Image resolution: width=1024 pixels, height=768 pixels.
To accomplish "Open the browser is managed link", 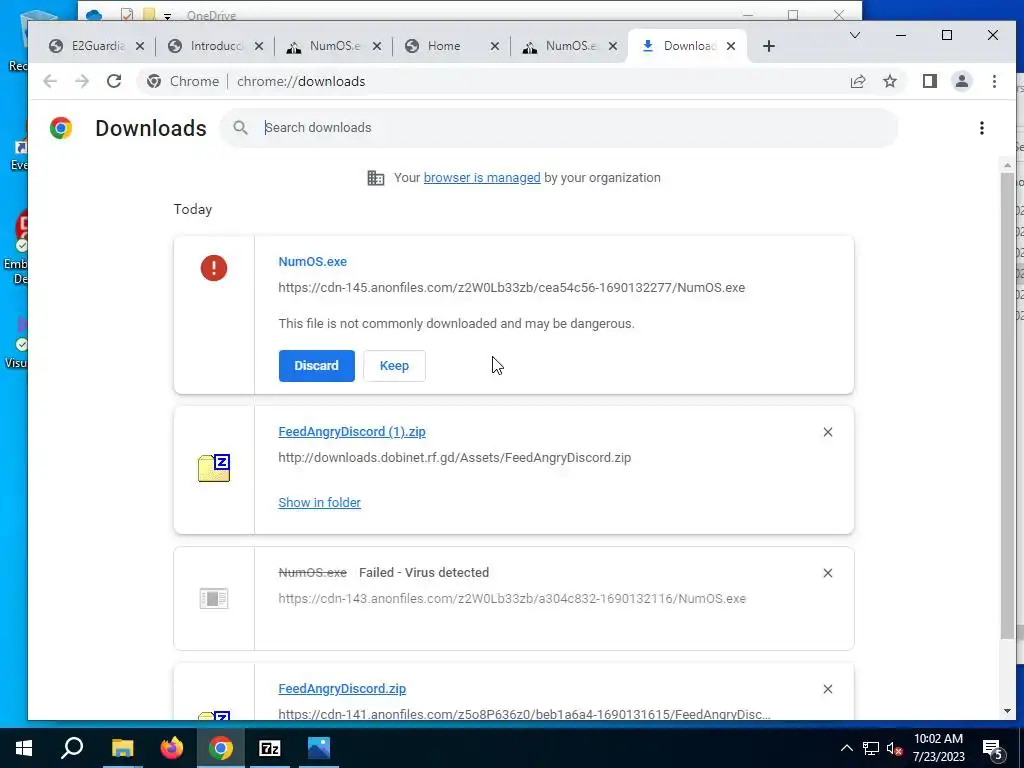I will [482, 178].
